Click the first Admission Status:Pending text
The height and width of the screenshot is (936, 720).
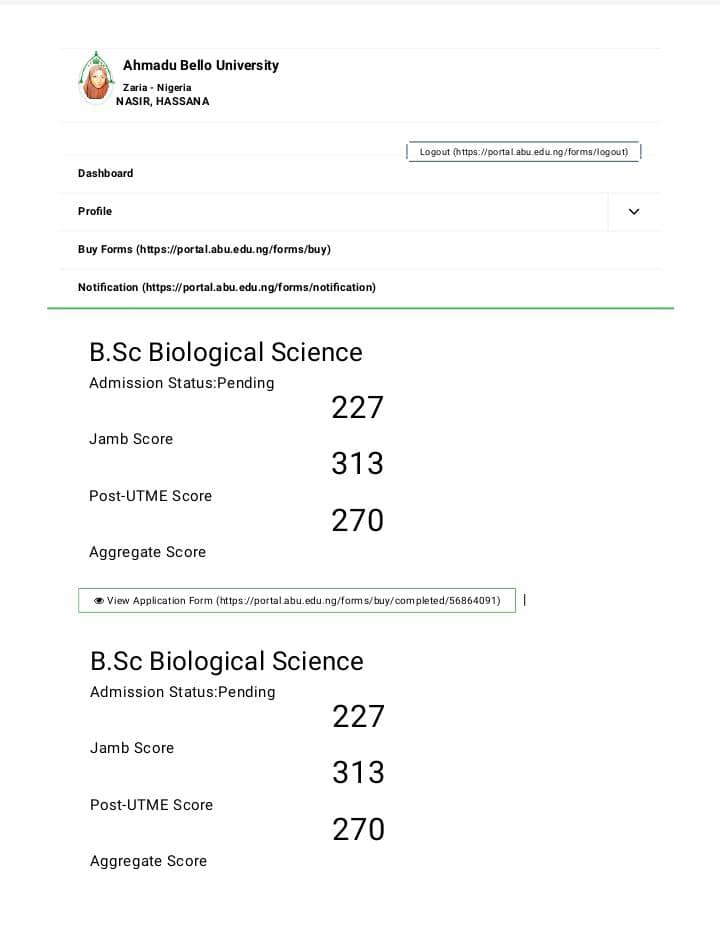182,383
